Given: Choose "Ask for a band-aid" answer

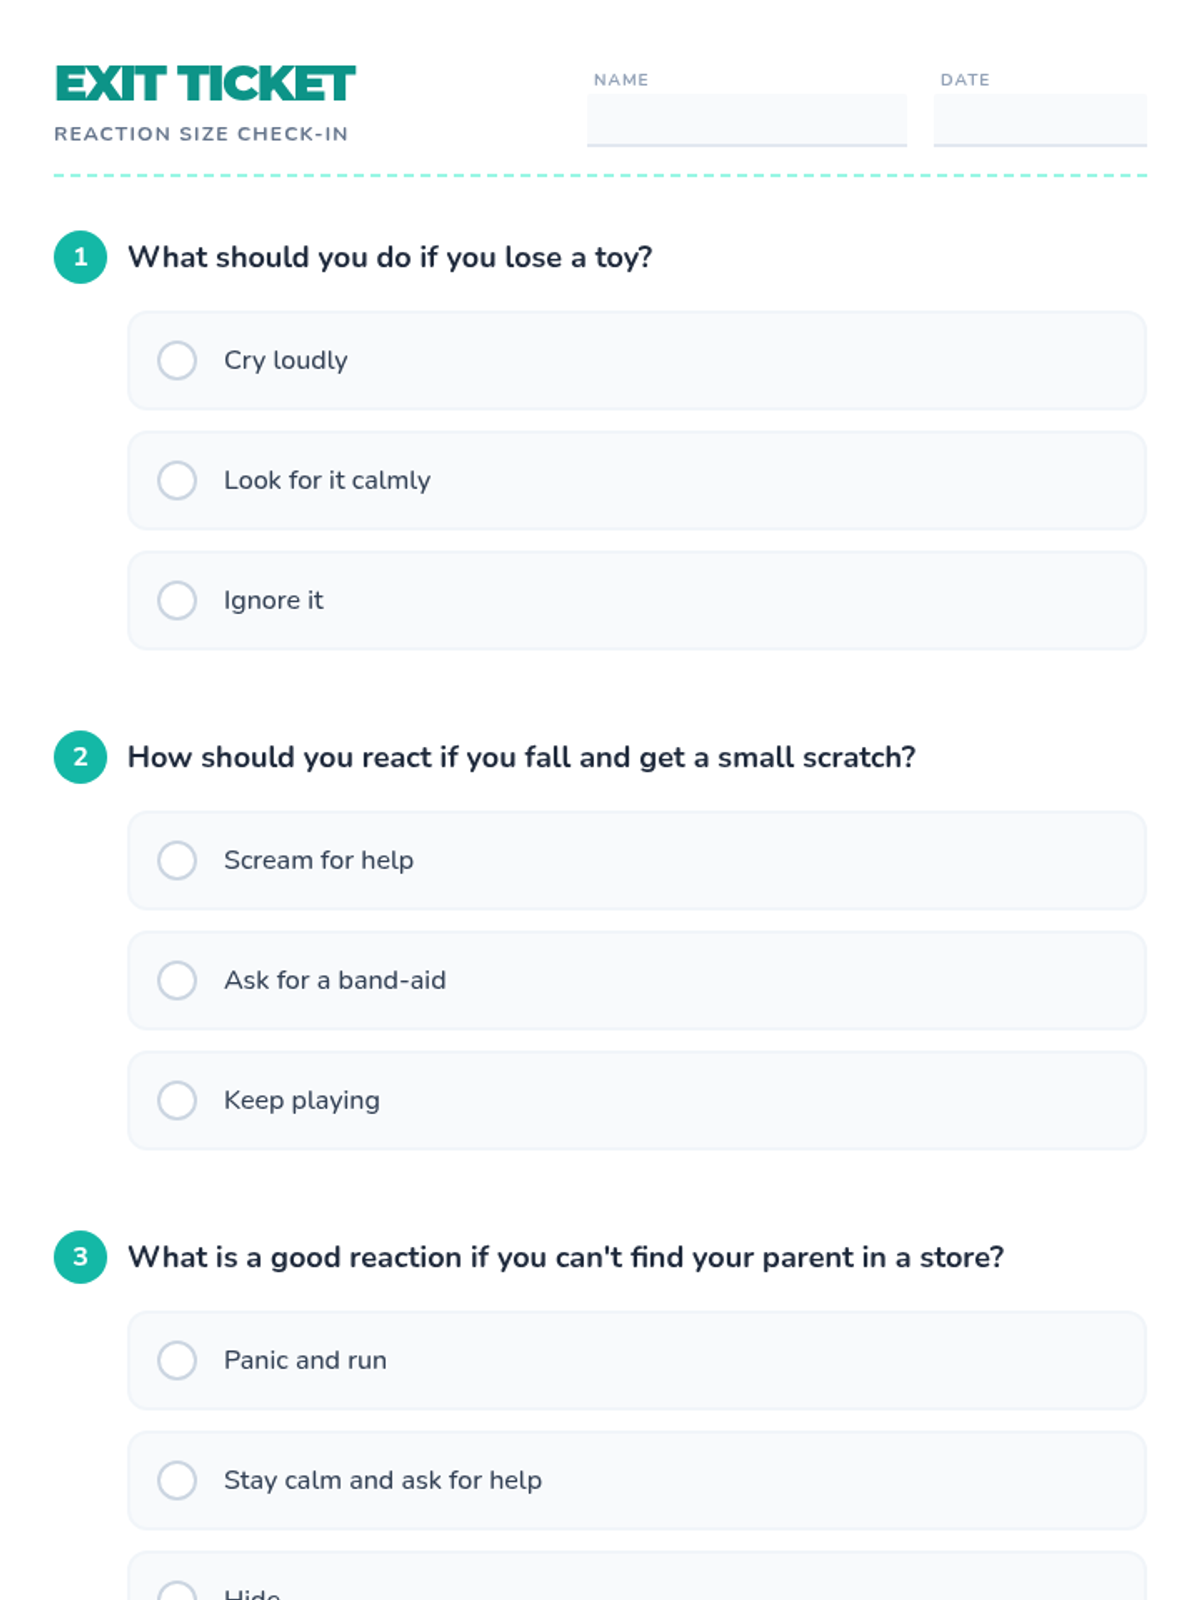Looking at the screenshot, I should 177,980.
